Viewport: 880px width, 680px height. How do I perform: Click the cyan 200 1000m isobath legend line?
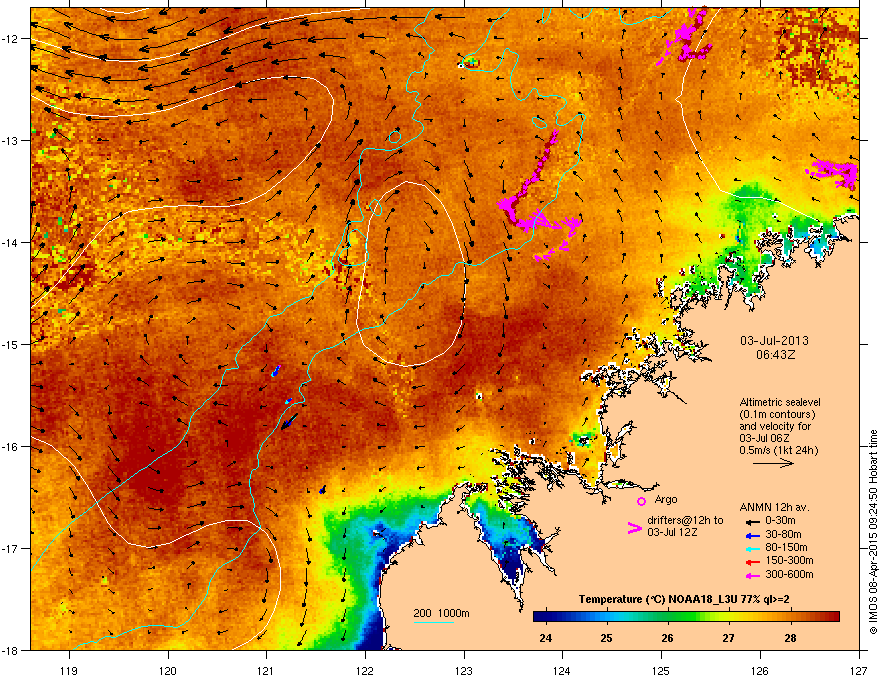[x=433, y=622]
